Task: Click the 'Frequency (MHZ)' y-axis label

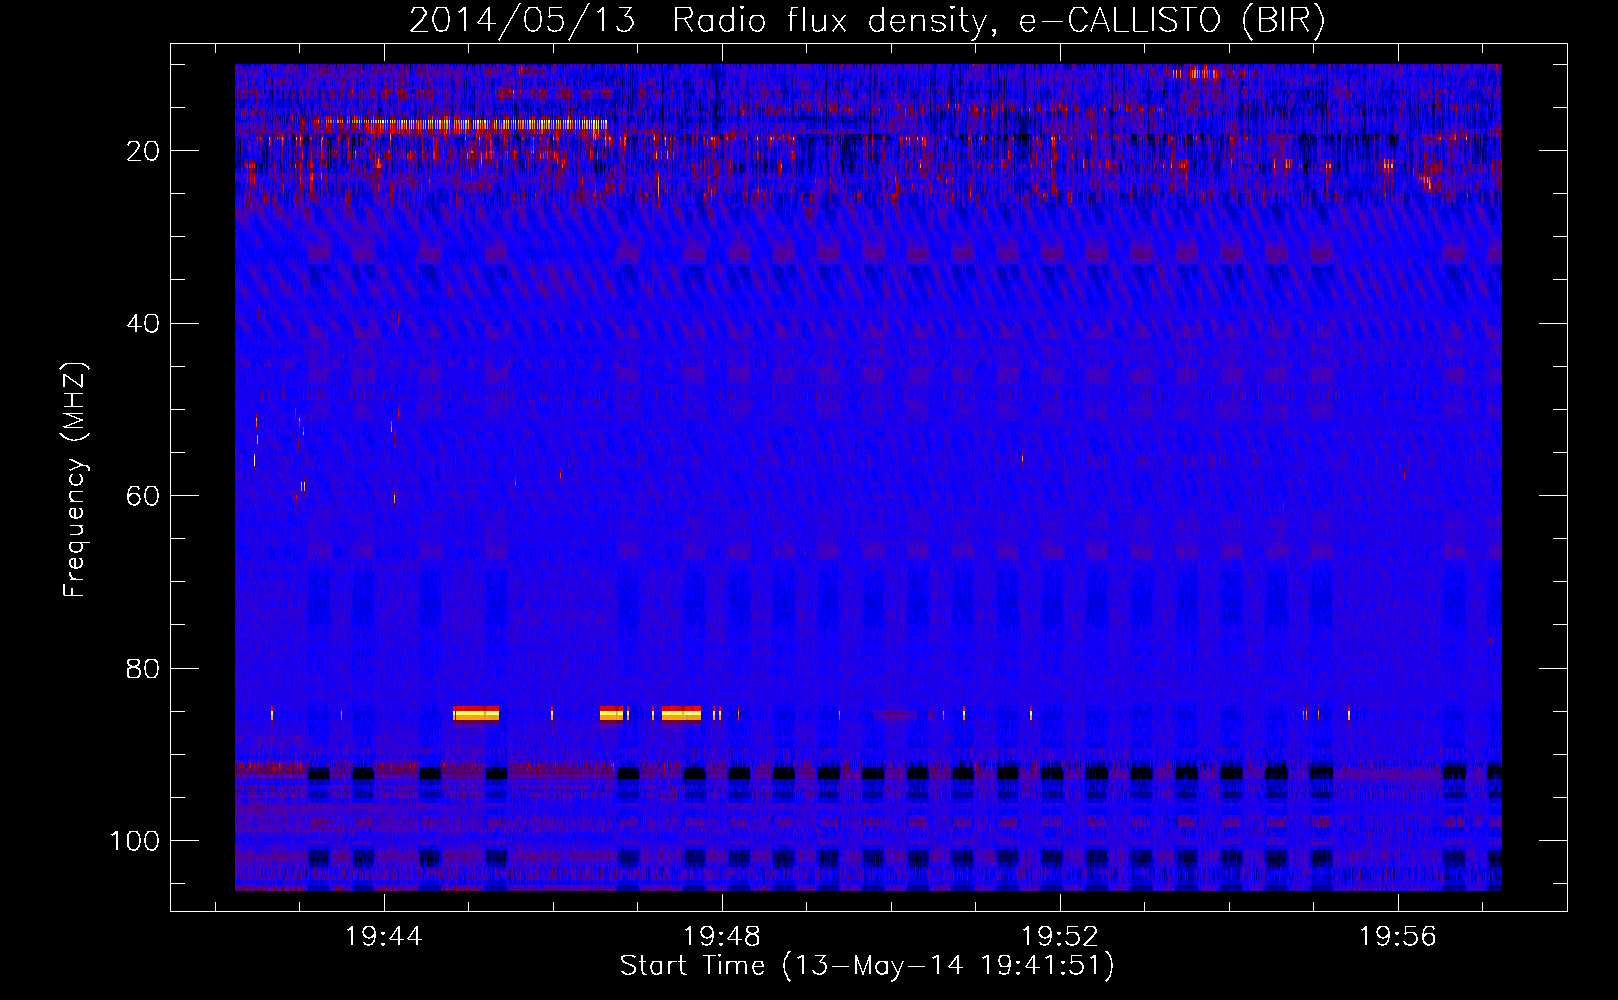Action: (75, 479)
